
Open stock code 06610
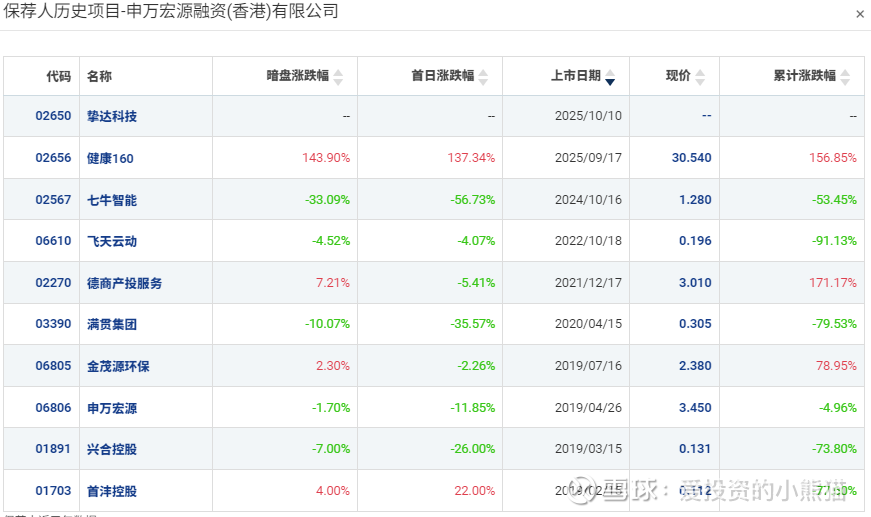tap(53, 240)
